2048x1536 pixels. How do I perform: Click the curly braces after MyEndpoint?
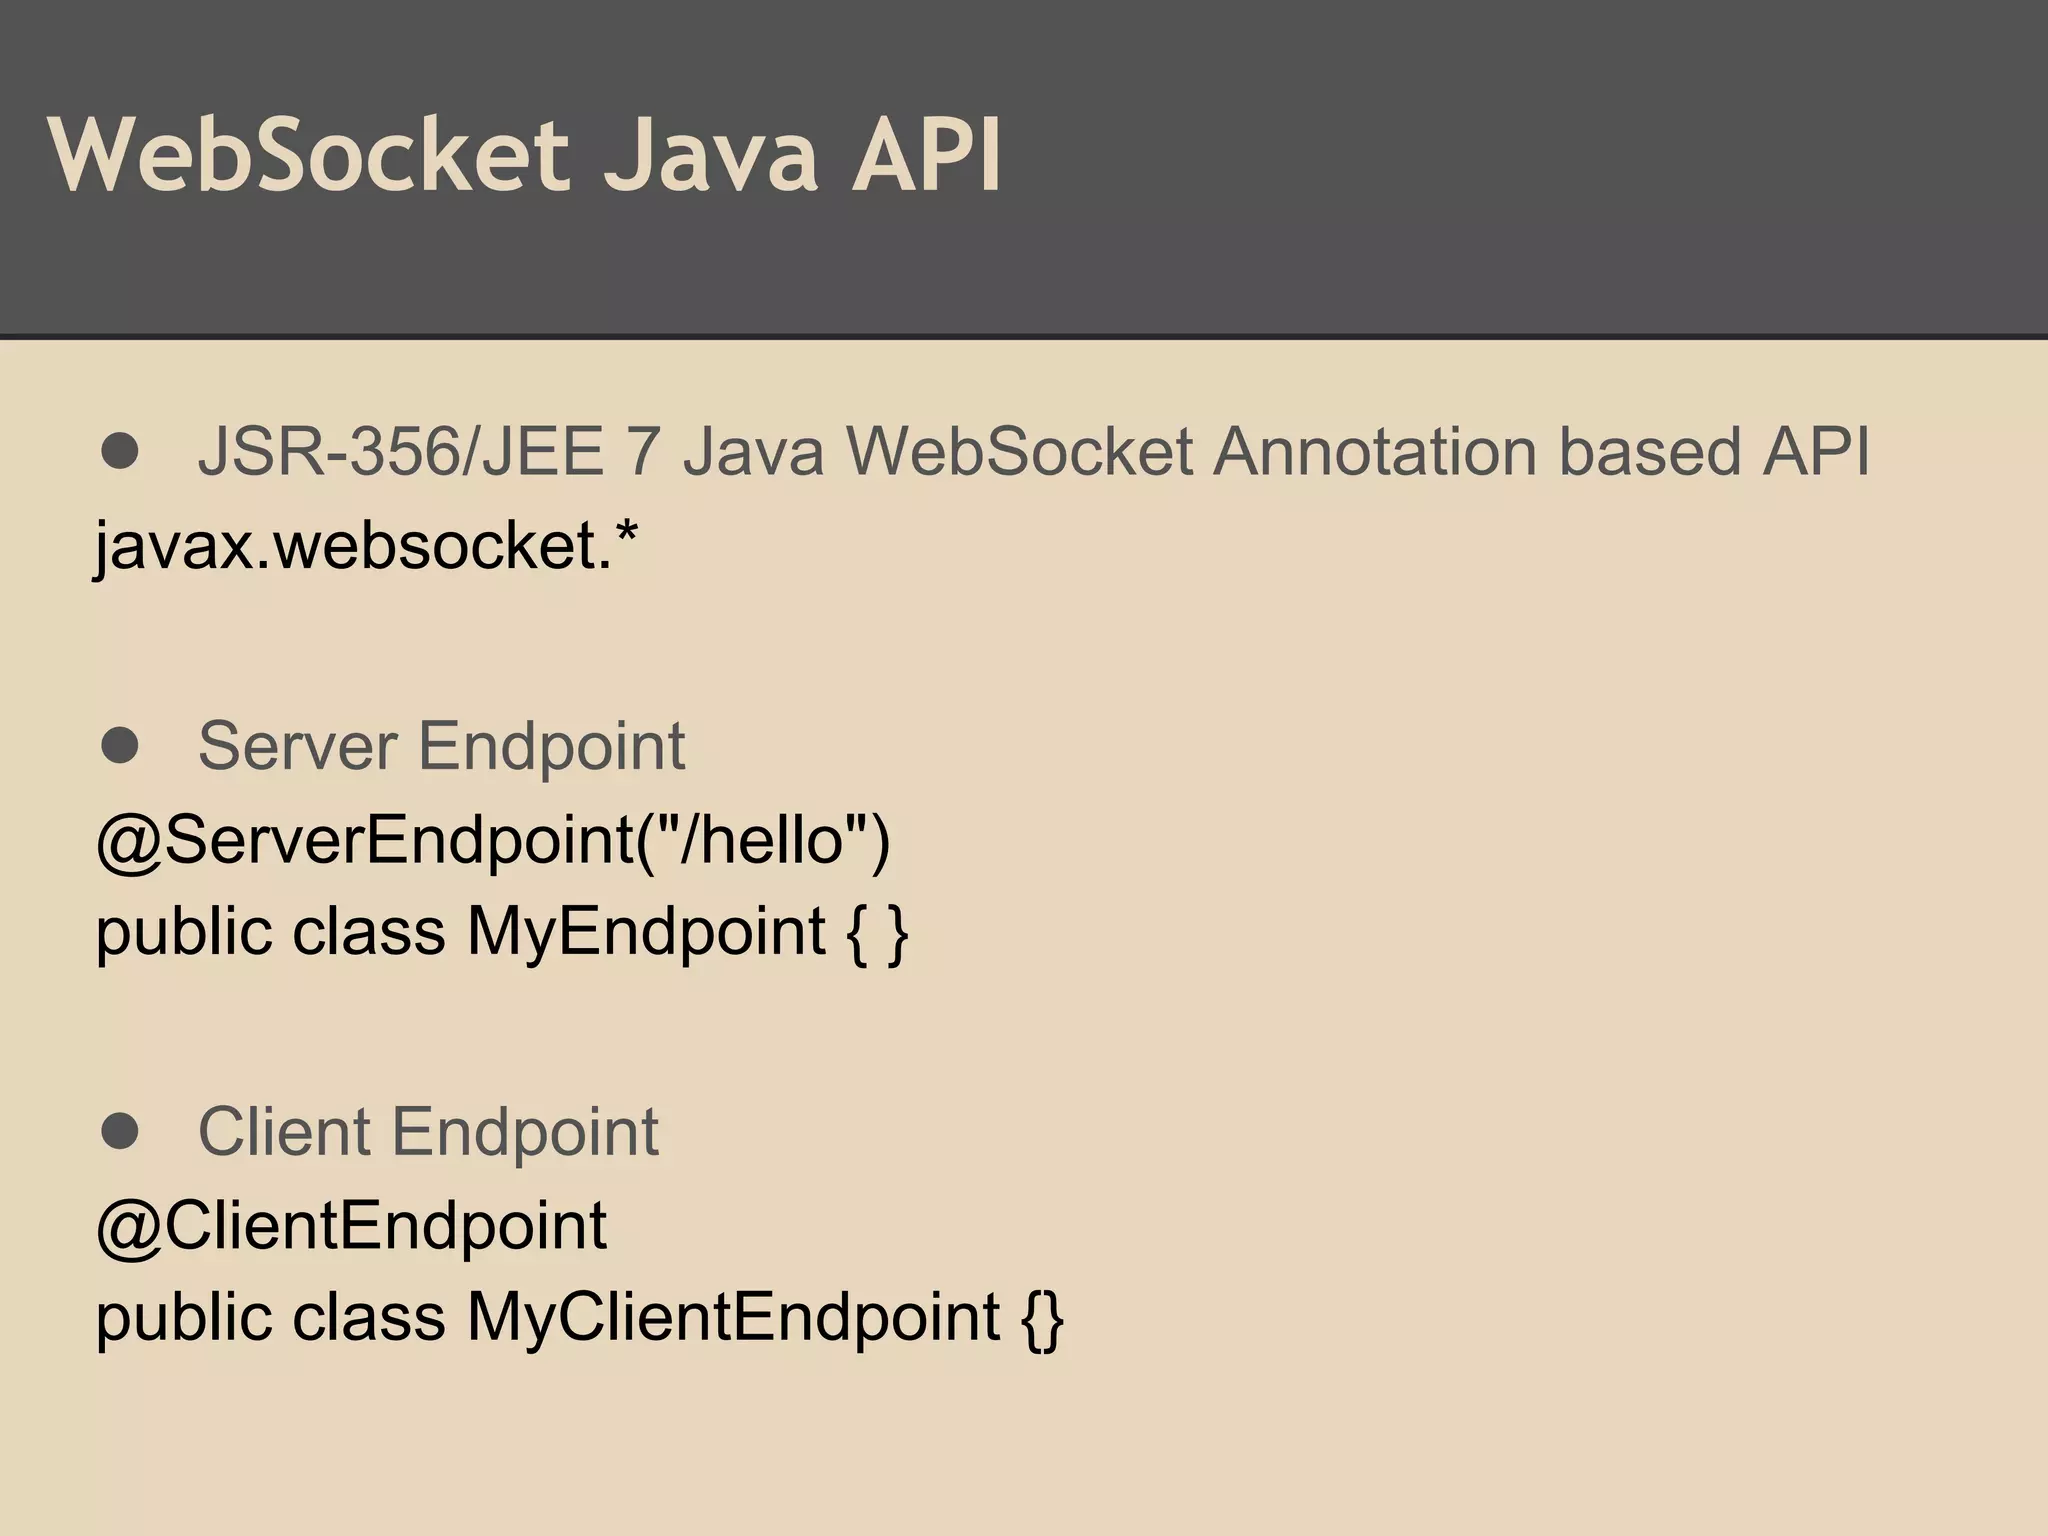point(877,932)
